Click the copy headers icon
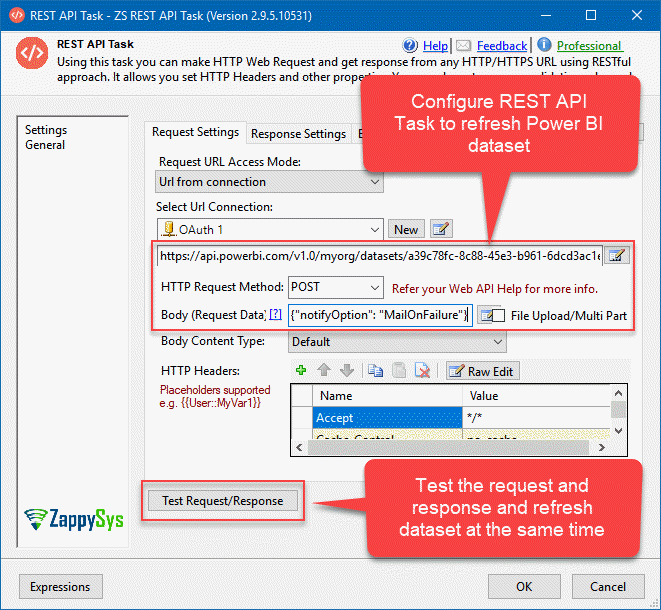661x610 pixels. 377,371
